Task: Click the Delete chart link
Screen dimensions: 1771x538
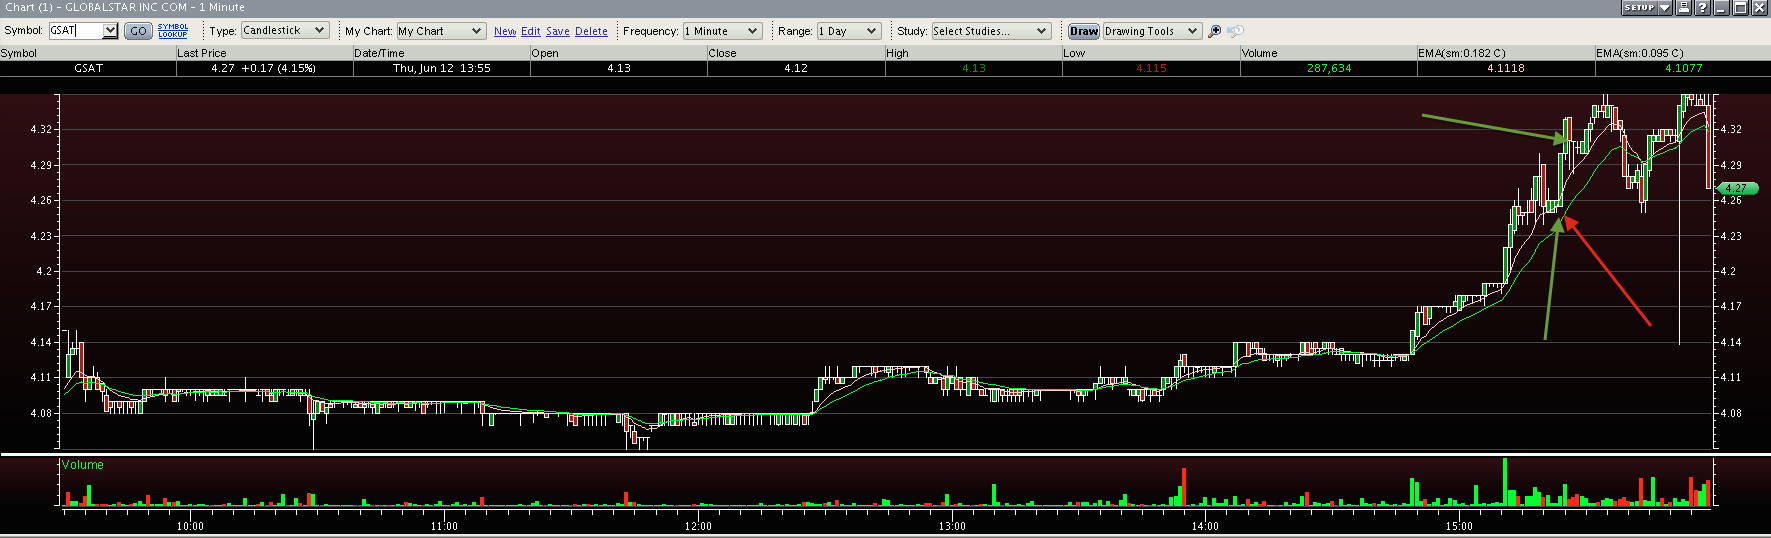Action: tap(591, 32)
